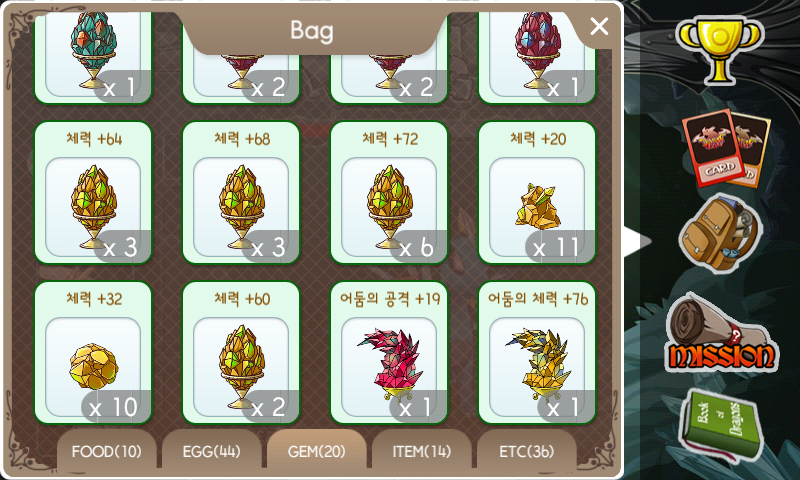Choose the 체력 +60 gem card
Viewport: 800px width, 480px height.
tap(241, 353)
